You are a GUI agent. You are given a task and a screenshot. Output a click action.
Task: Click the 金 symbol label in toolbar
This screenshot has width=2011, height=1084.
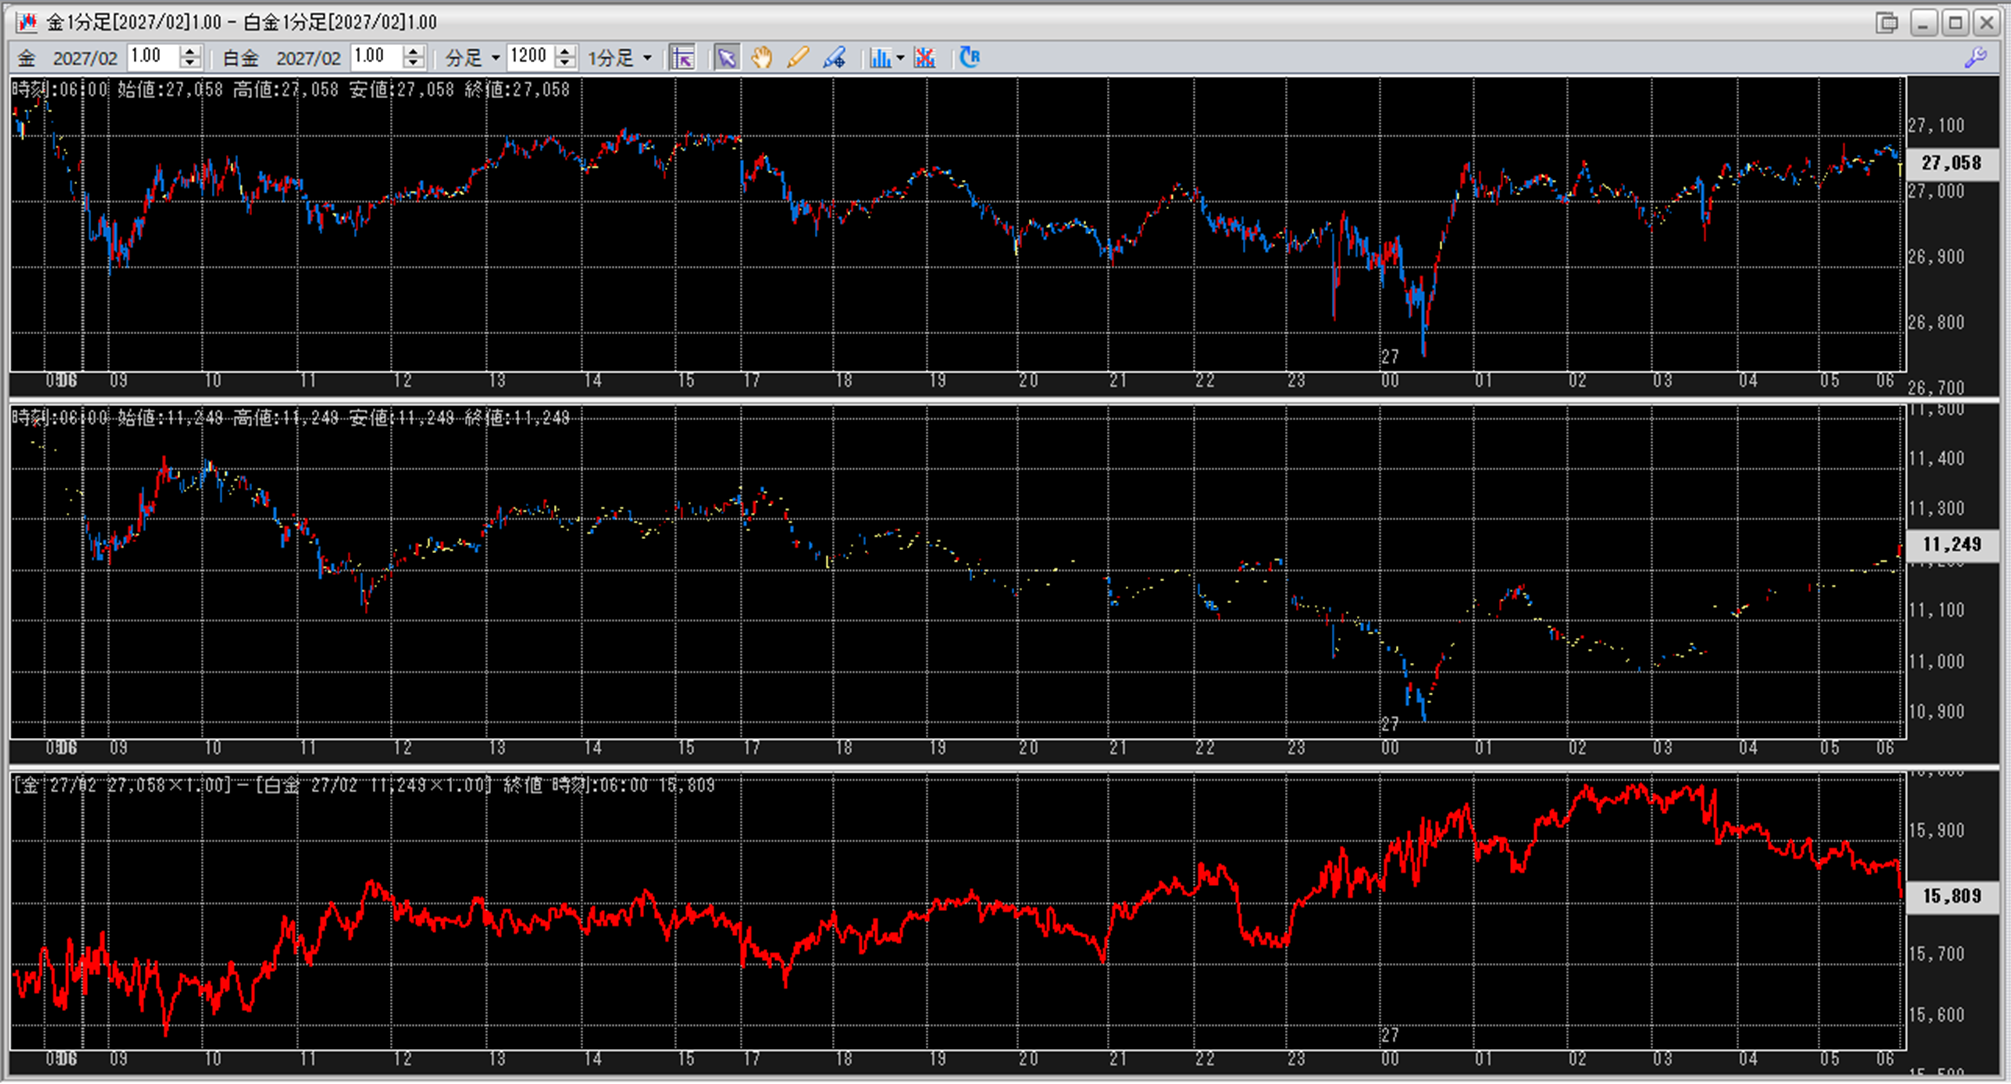click(x=28, y=58)
